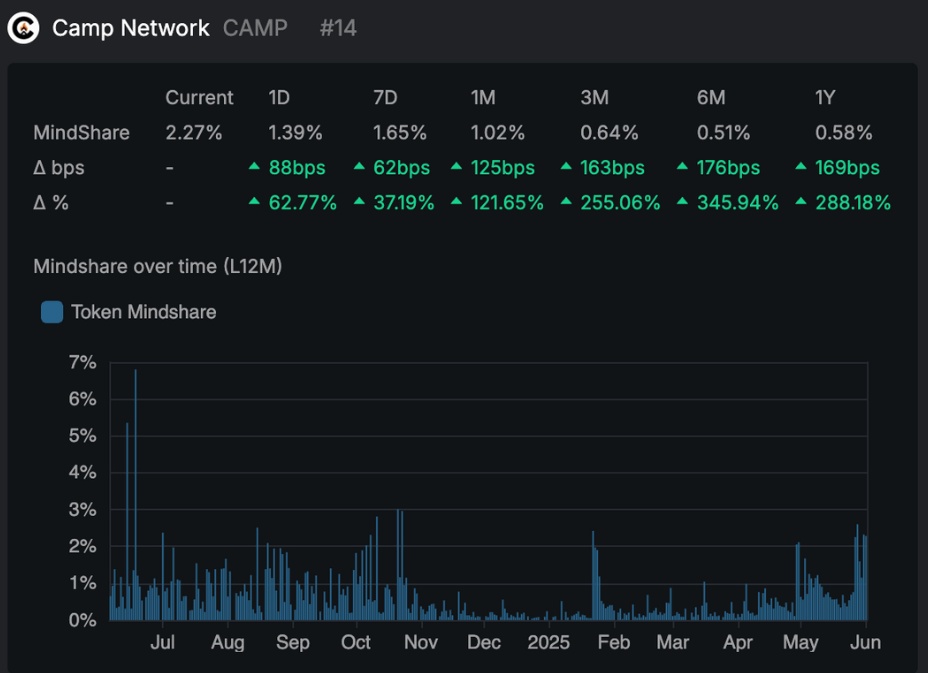The image size is (928, 673).
Task: Select the 1M column header
Action: [x=483, y=97]
